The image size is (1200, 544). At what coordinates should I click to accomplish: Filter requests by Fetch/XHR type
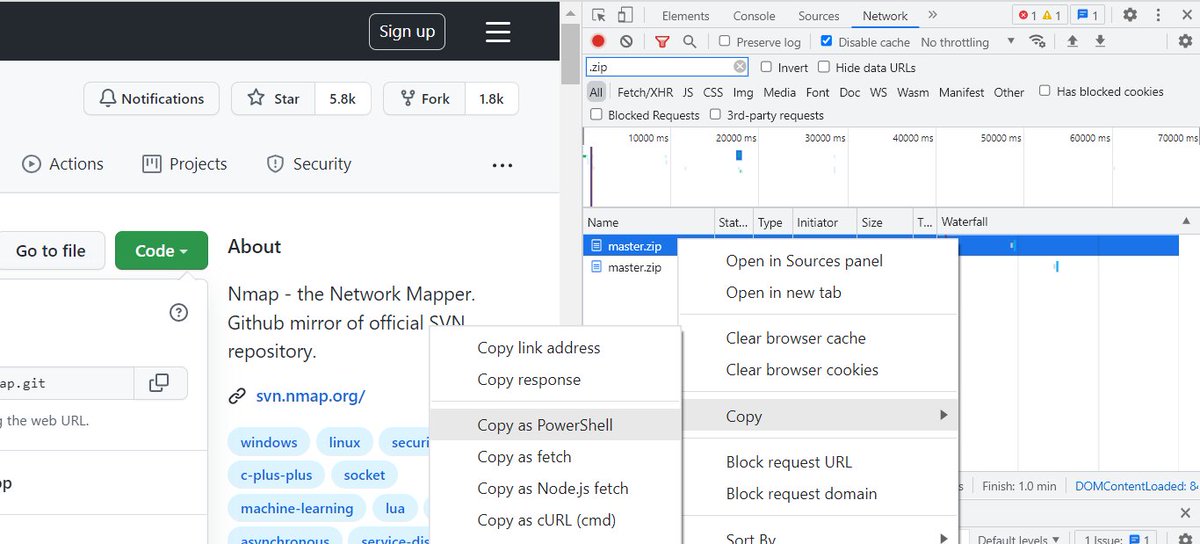pyautogui.click(x=645, y=92)
